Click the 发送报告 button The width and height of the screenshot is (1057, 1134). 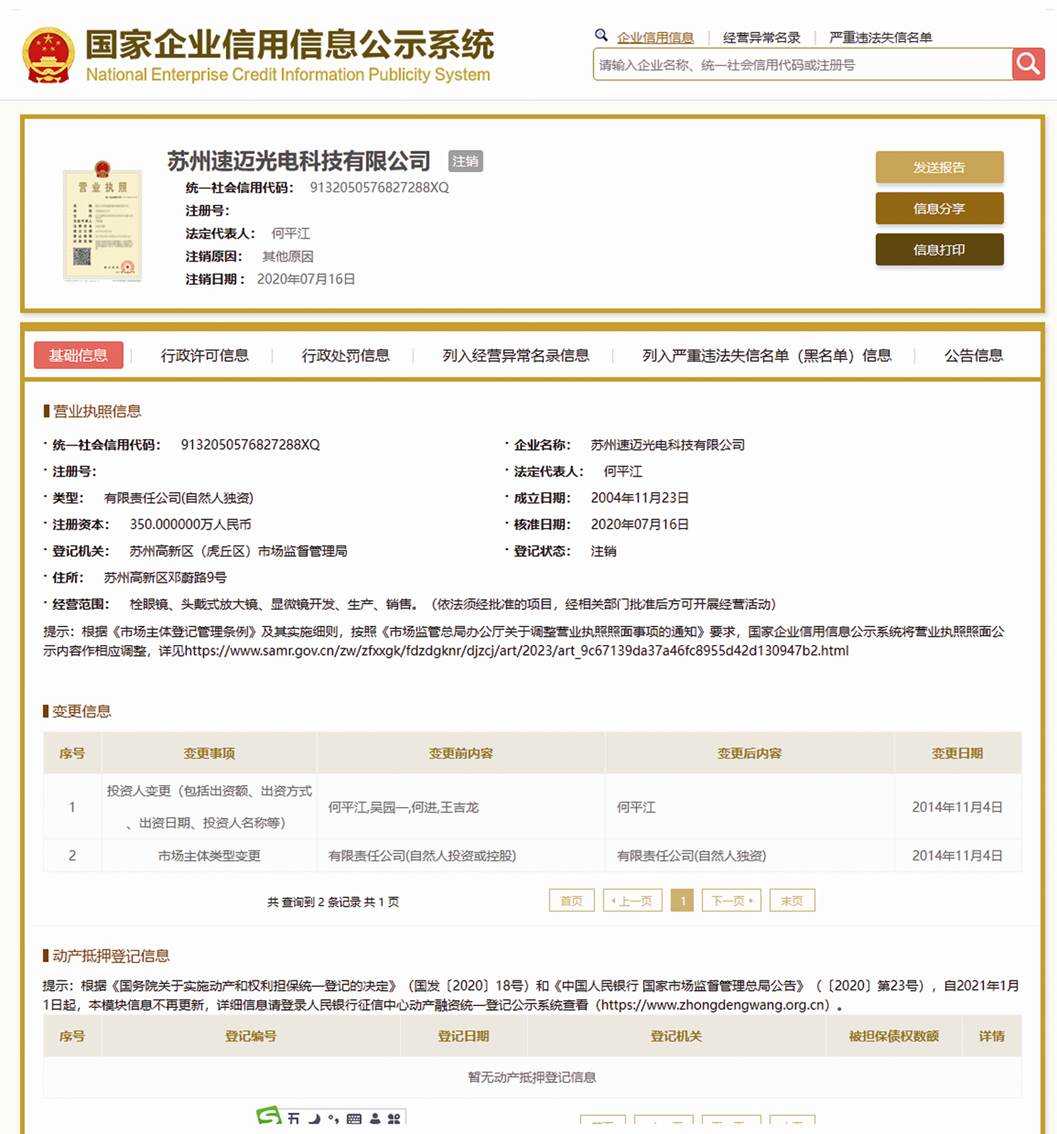pos(939,167)
